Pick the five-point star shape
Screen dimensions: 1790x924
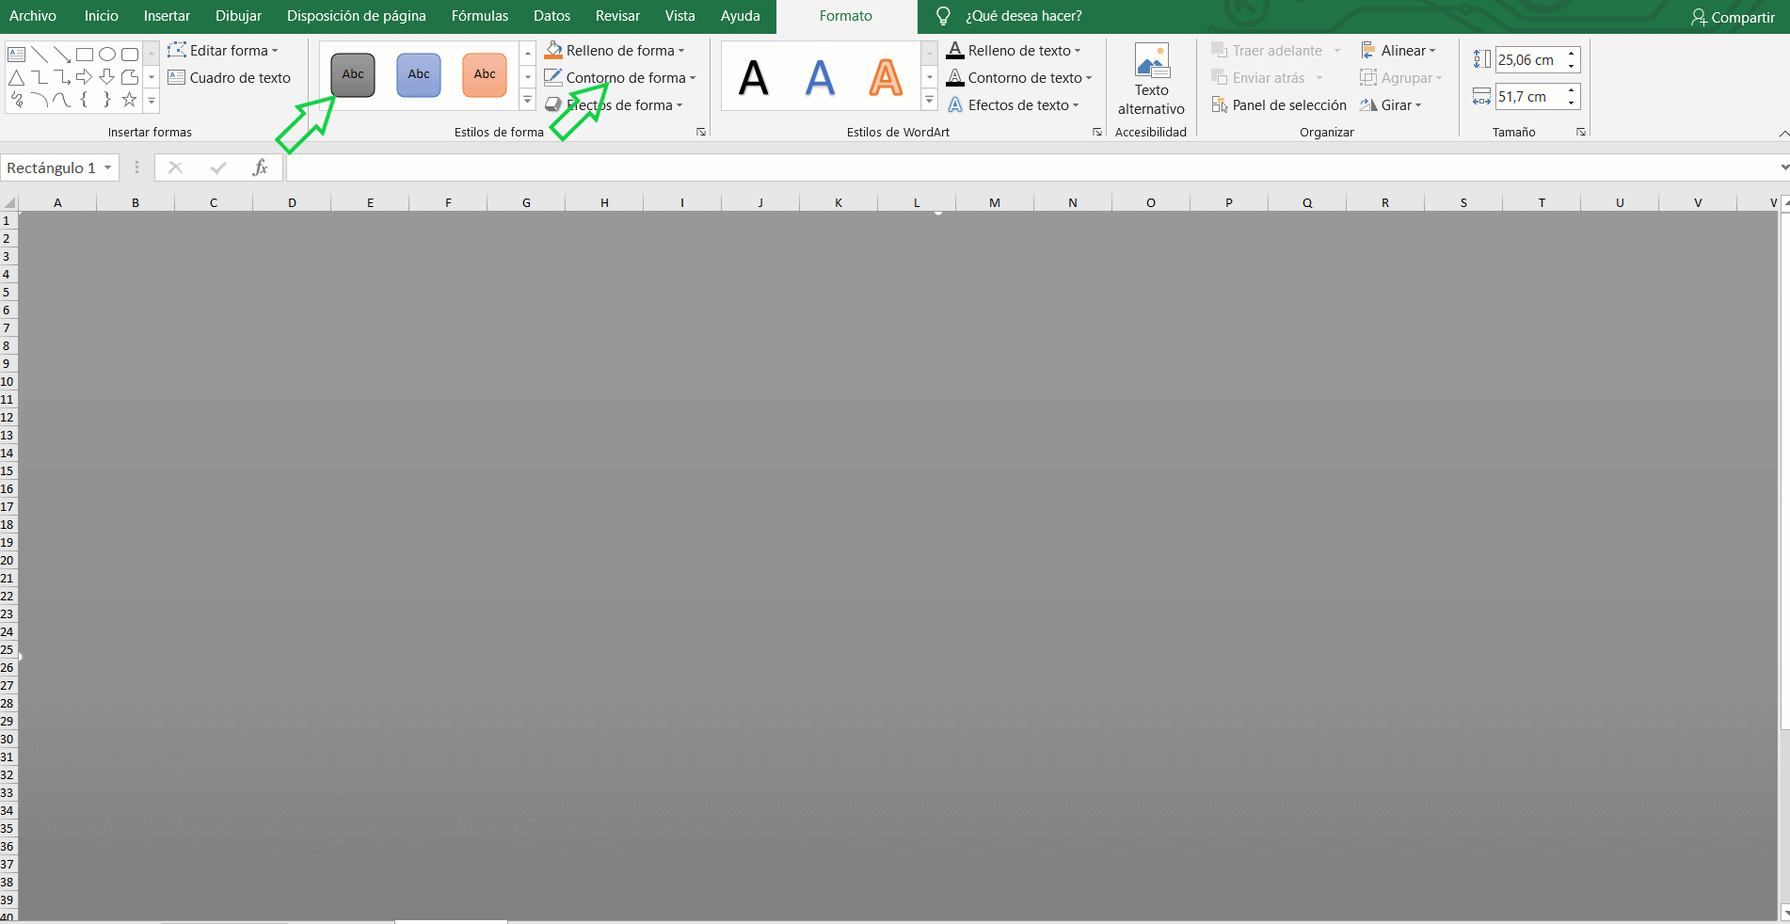click(x=129, y=99)
